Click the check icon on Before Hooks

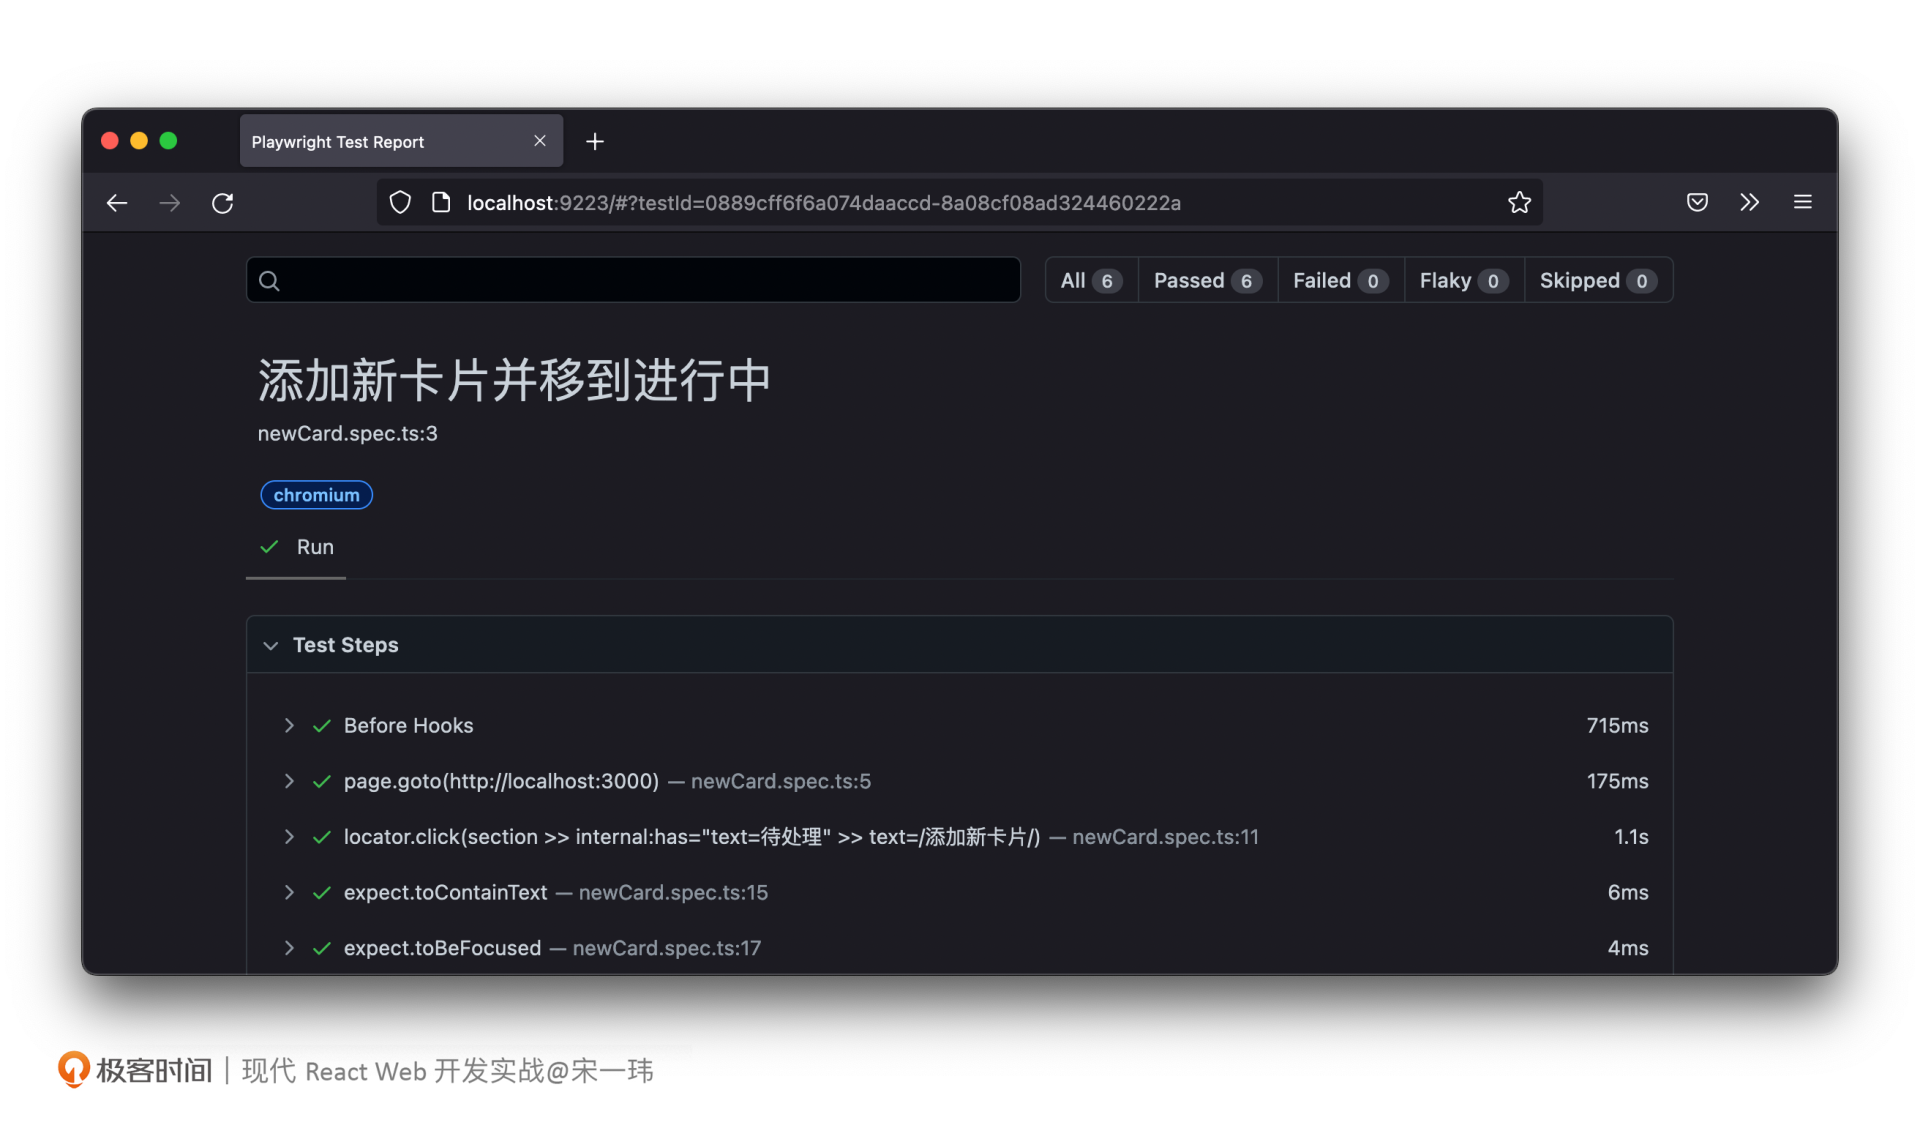click(322, 726)
